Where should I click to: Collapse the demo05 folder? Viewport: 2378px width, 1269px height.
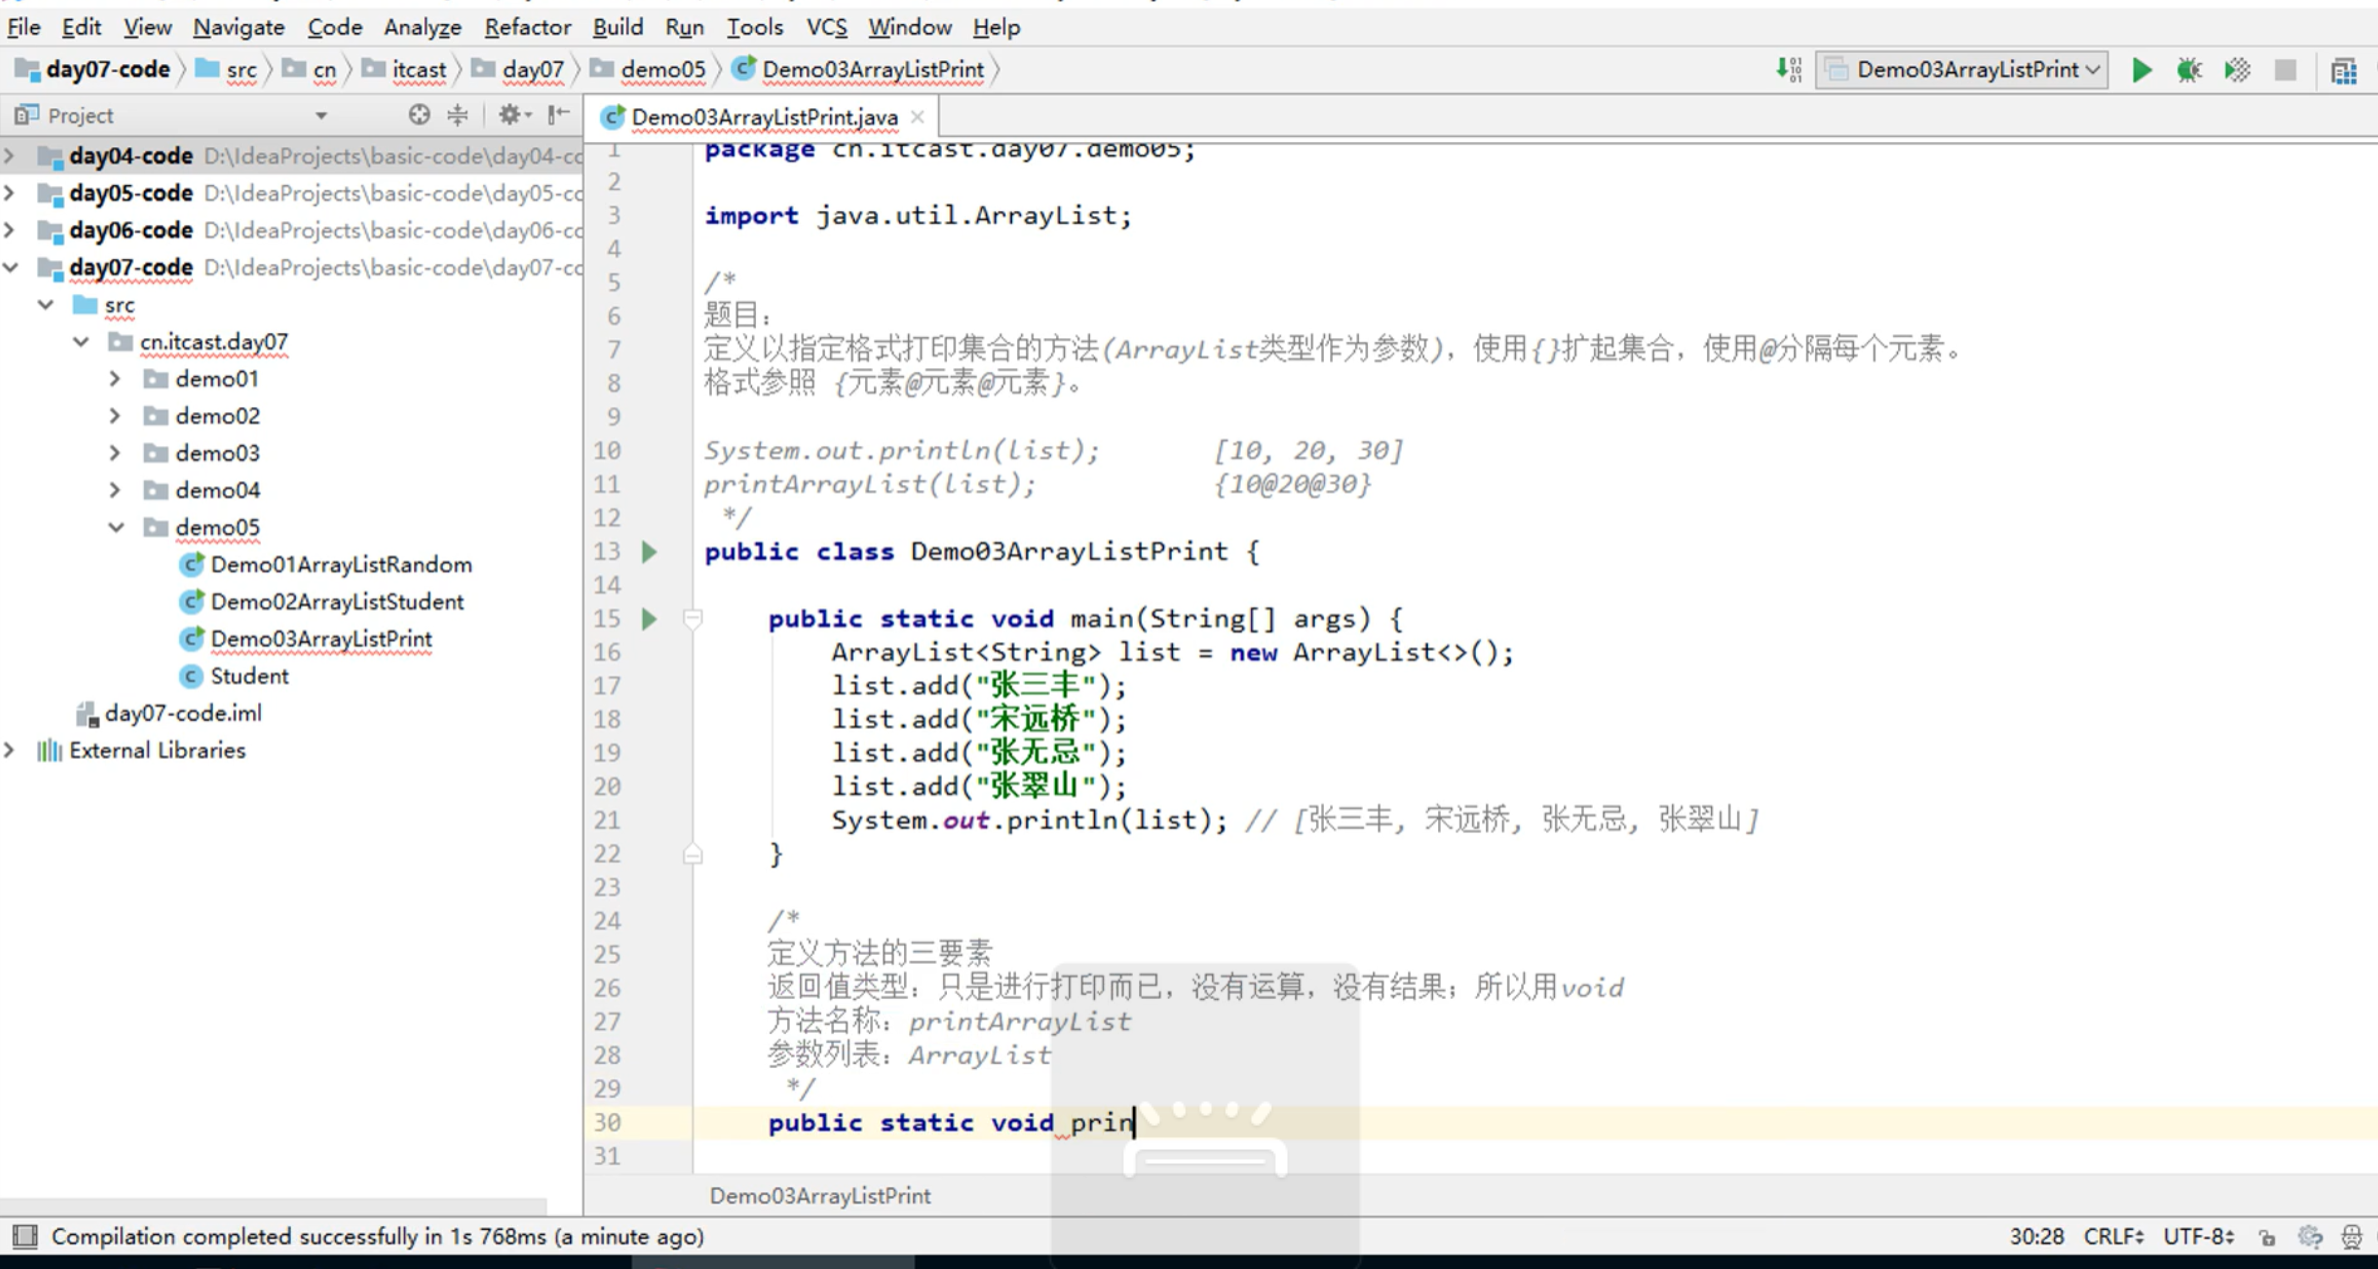point(115,527)
